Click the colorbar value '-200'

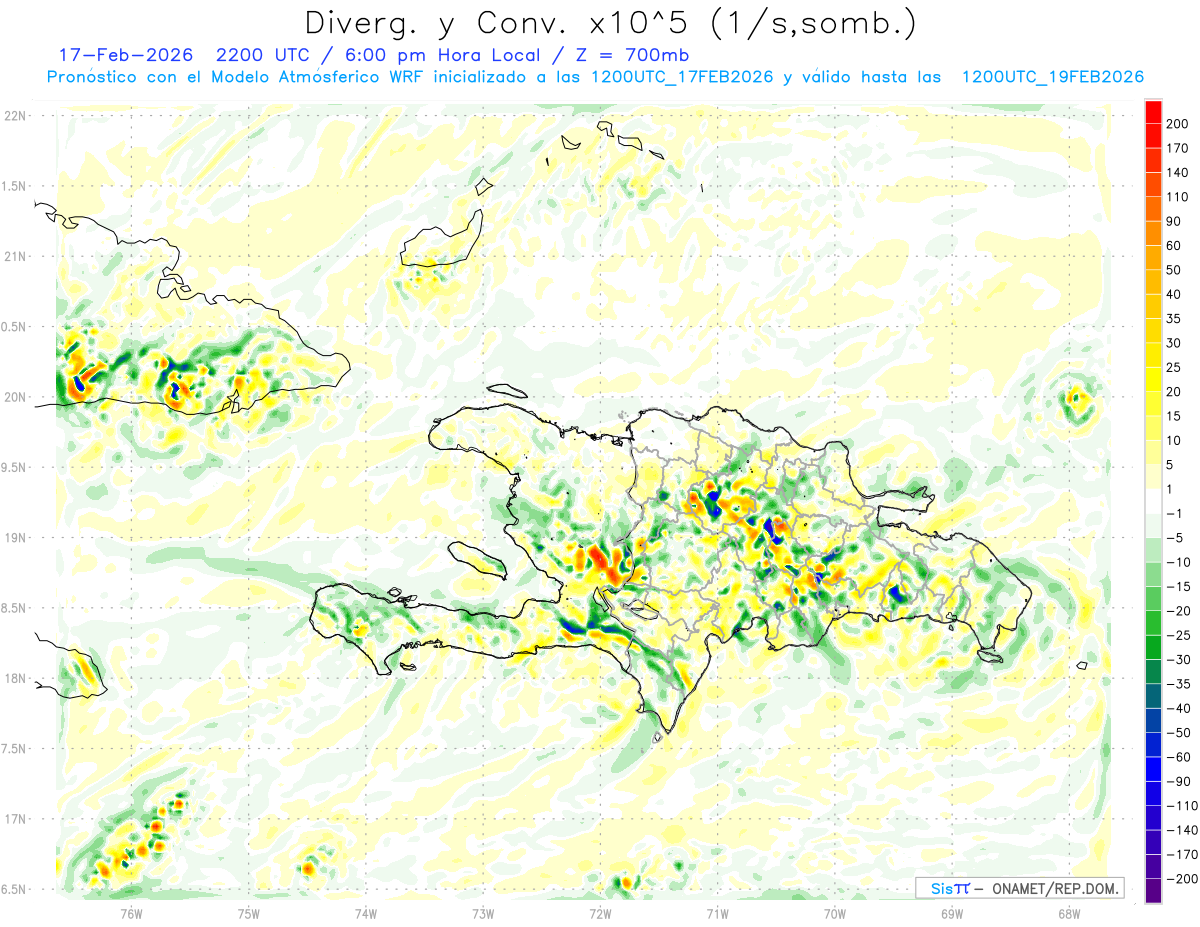coord(1183,880)
